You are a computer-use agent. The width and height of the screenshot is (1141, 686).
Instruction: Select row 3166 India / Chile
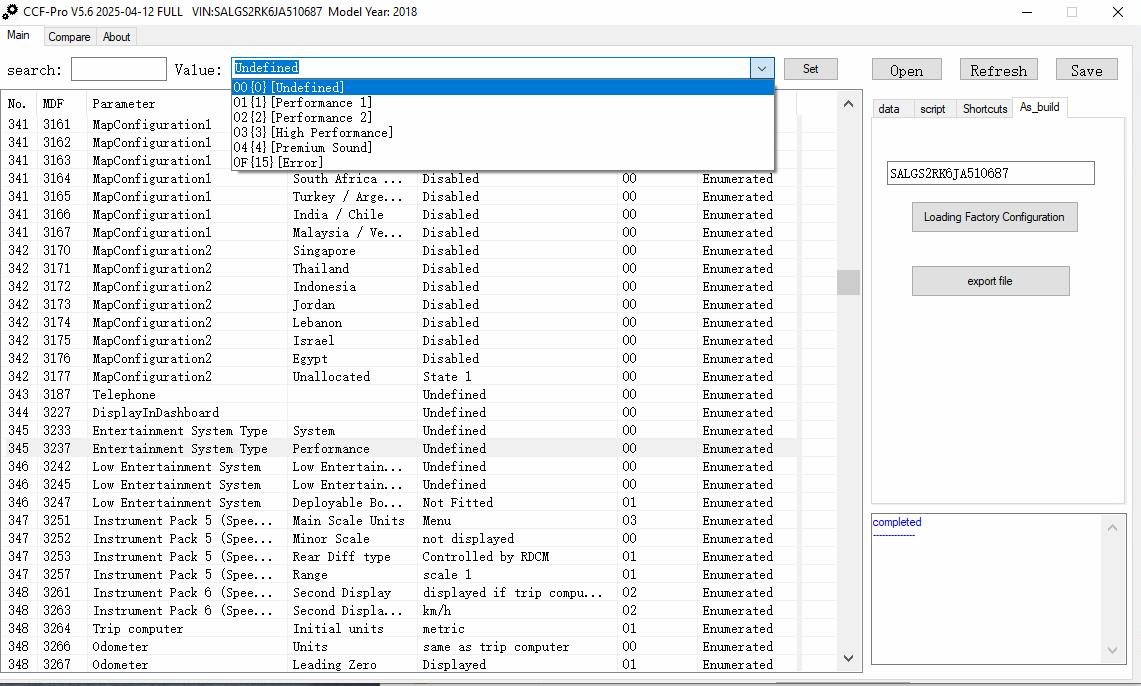pyautogui.click(x=399, y=215)
